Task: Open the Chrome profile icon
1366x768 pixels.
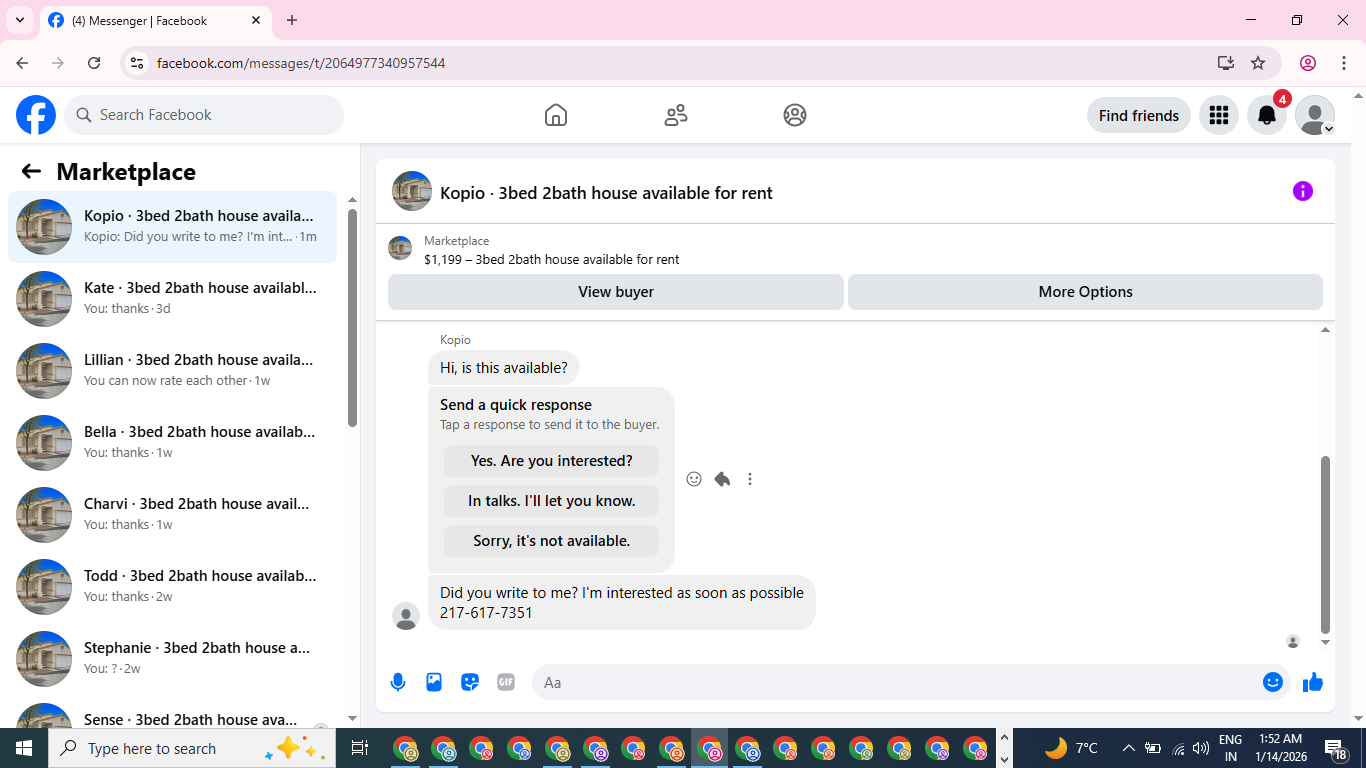Action: [x=1308, y=63]
